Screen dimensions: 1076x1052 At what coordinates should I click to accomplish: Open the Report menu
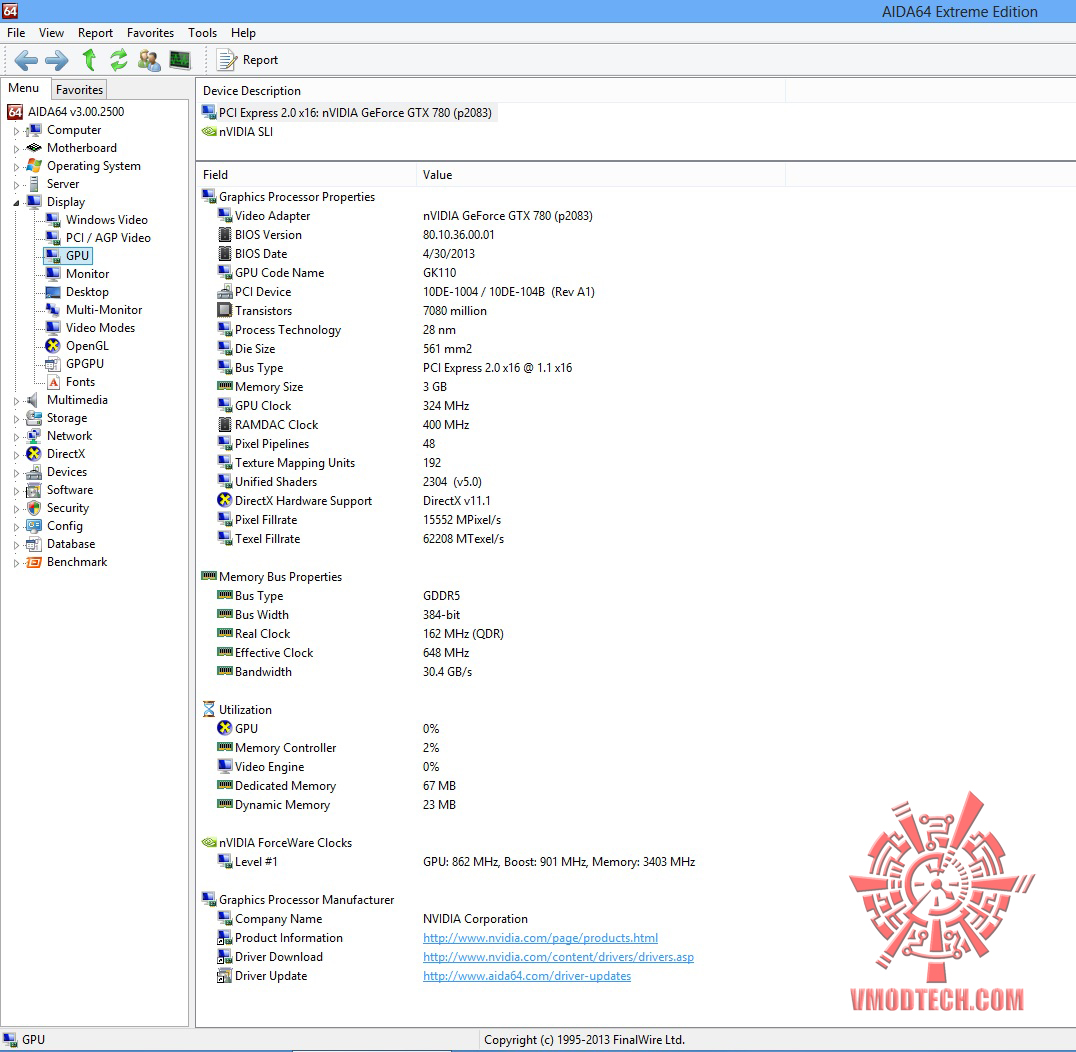[95, 33]
